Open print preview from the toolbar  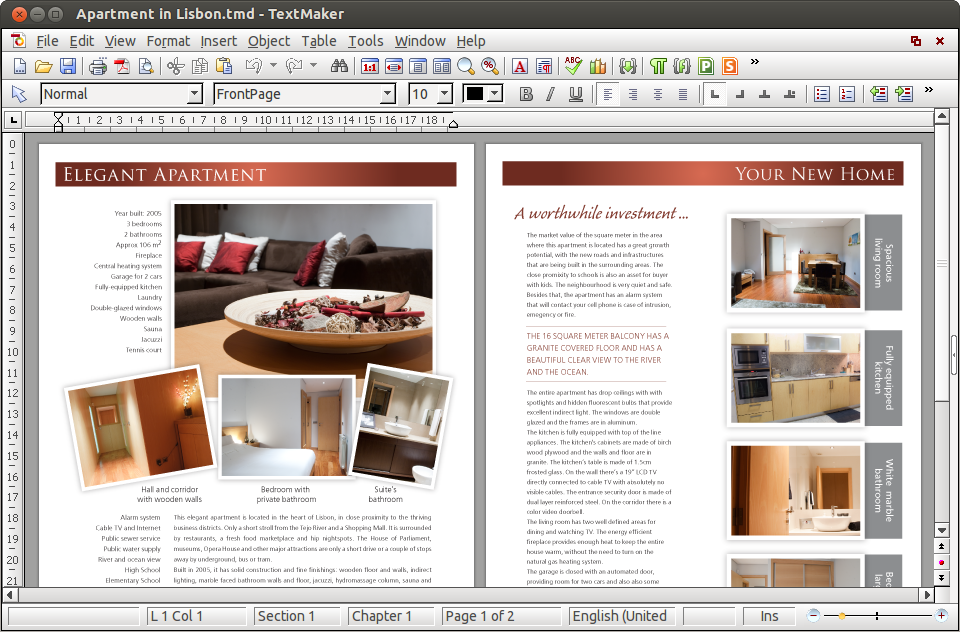click(x=146, y=66)
